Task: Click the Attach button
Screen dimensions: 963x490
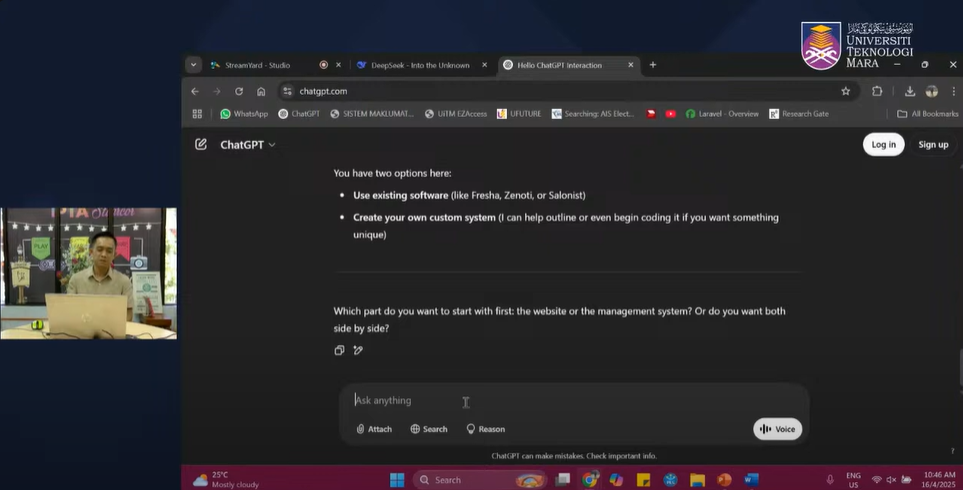Action: 374,429
